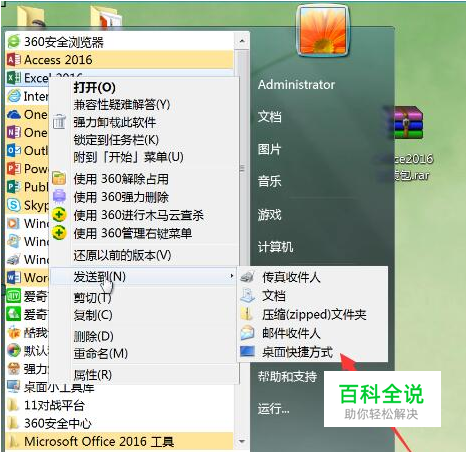Choose 使用 360进行木马云查杀
The image size is (466, 452).
(x=139, y=215)
